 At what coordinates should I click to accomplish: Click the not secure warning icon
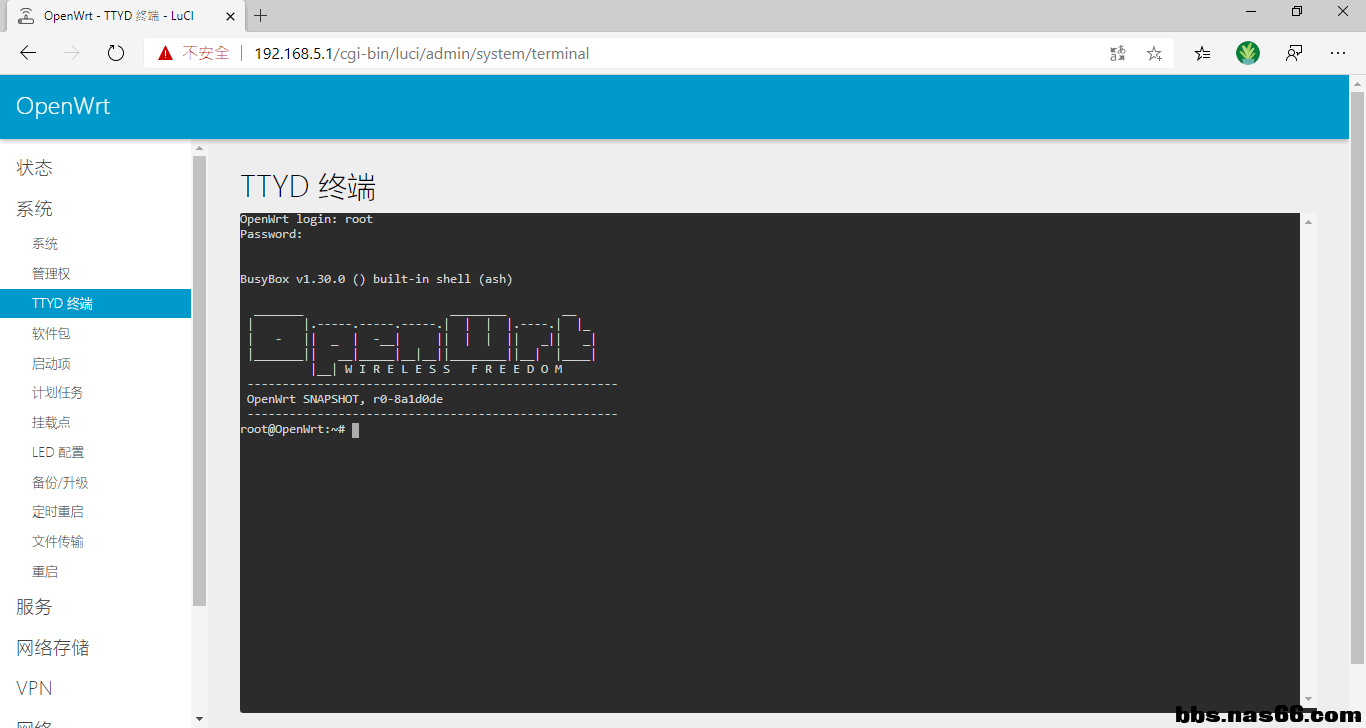pyautogui.click(x=164, y=54)
